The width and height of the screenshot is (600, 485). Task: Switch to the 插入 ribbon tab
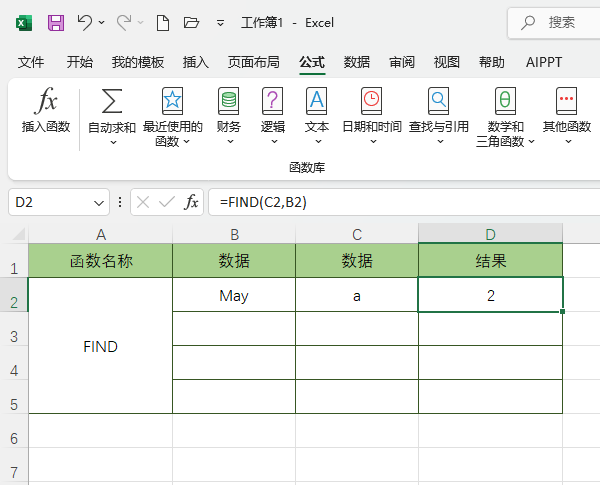[x=196, y=62]
